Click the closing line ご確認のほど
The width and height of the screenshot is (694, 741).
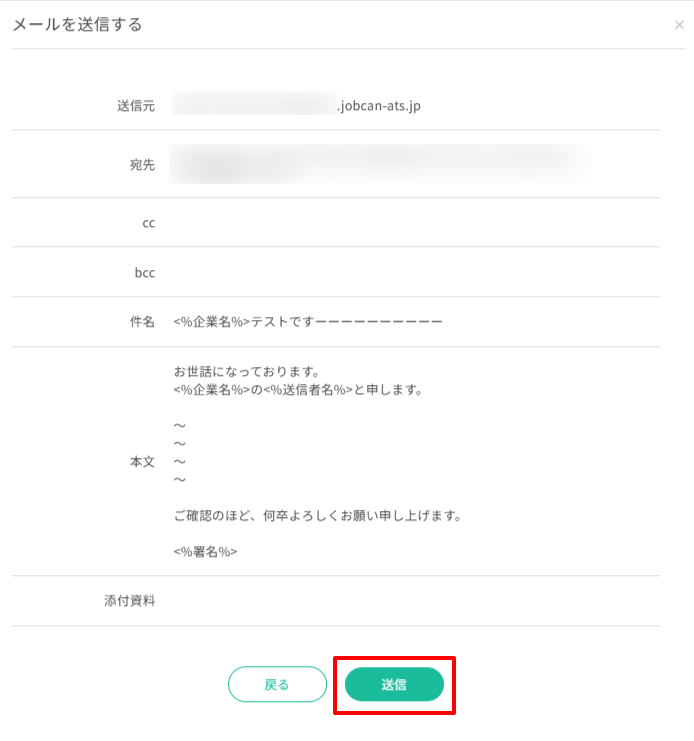click(315, 516)
